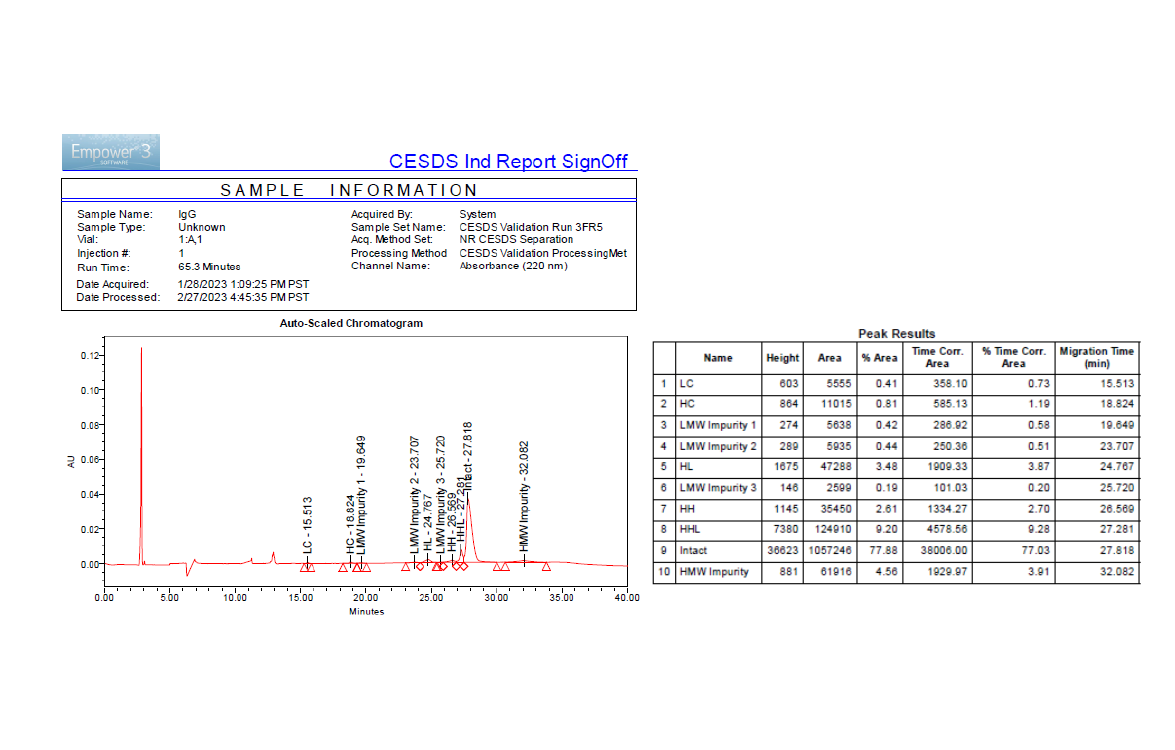This screenshot has width=1175, height=750.
Task: Click the LMW Impurity 2 - 23.707 peak label
Action: click(415, 494)
